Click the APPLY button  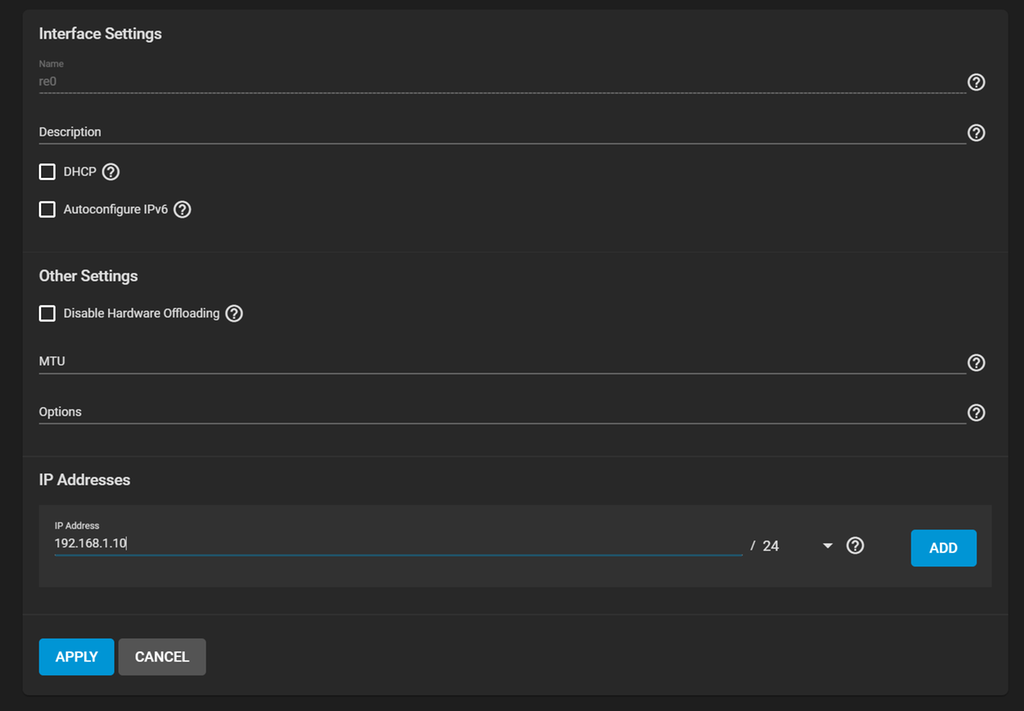[x=76, y=657]
